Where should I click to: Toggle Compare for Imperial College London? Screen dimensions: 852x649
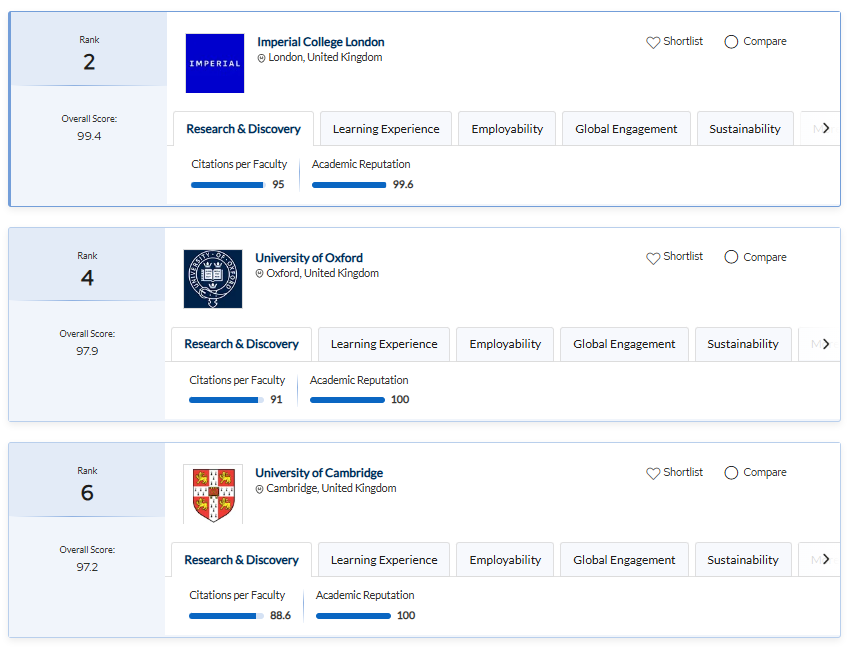tap(731, 42)
